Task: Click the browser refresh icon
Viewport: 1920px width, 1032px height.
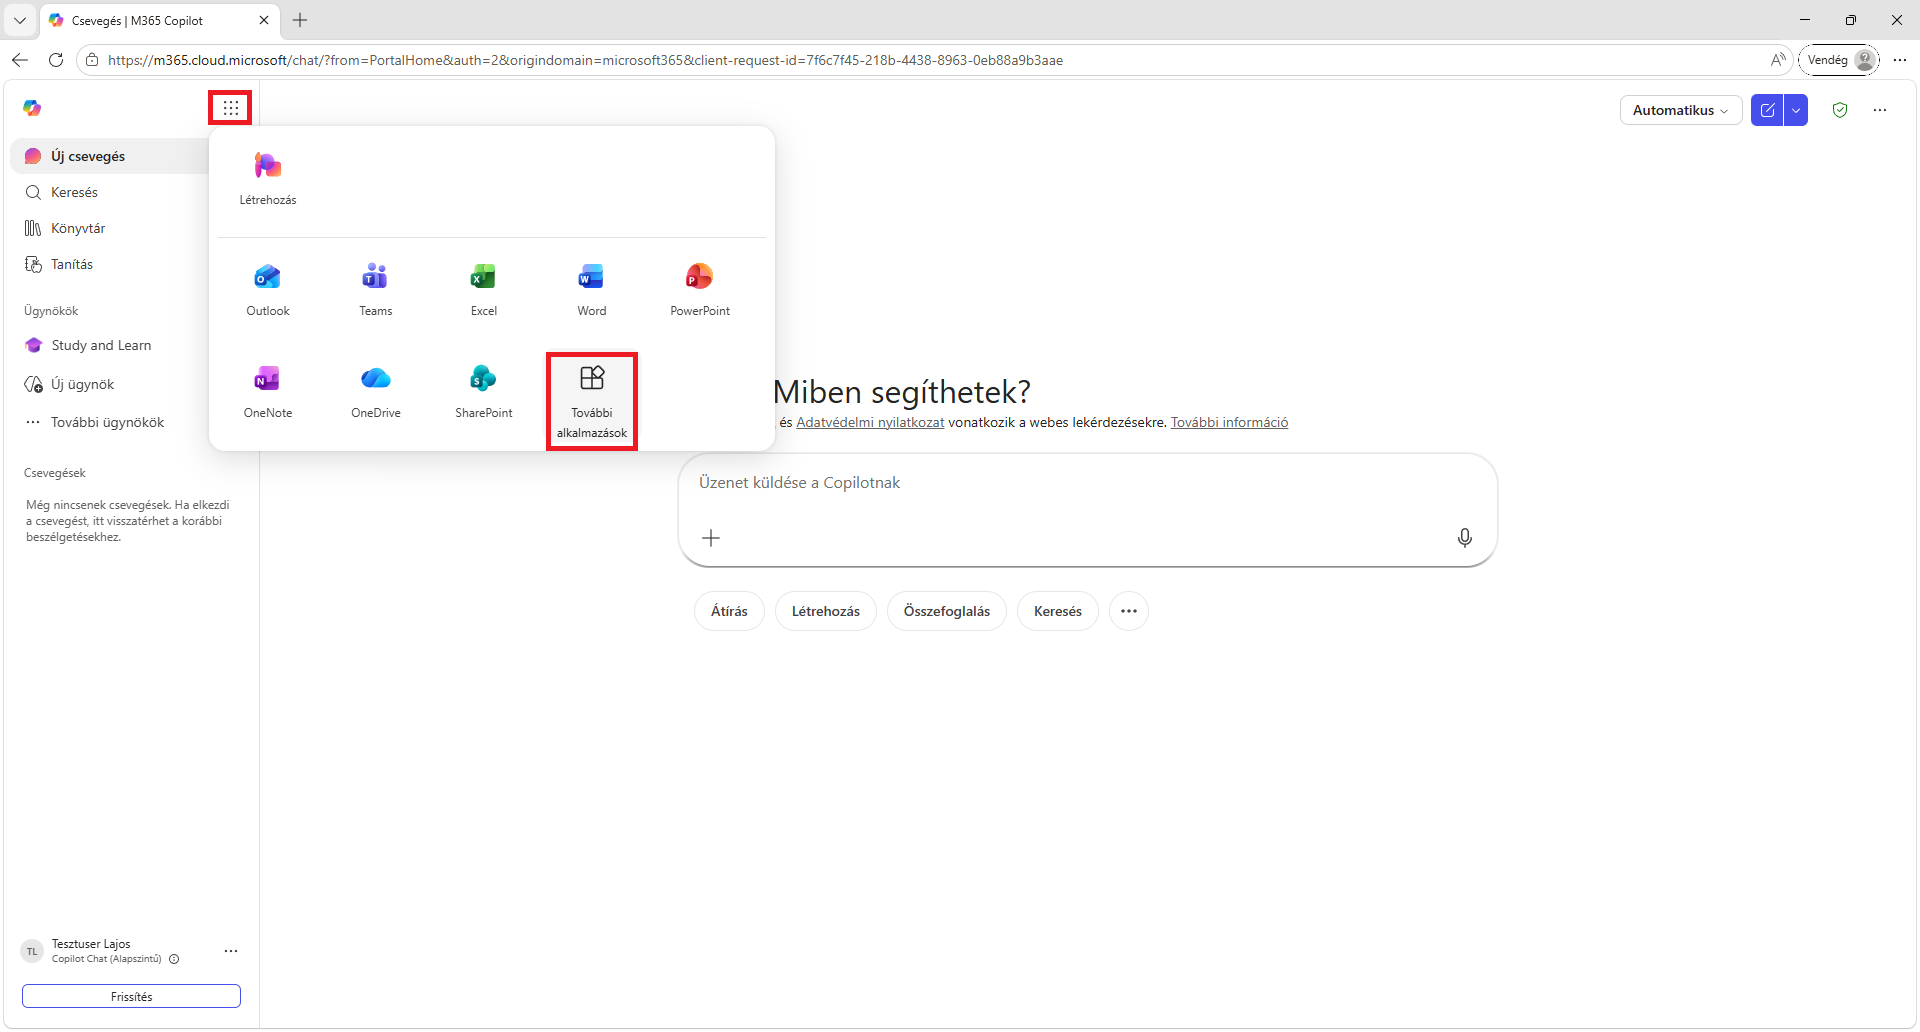Action: 56,60
